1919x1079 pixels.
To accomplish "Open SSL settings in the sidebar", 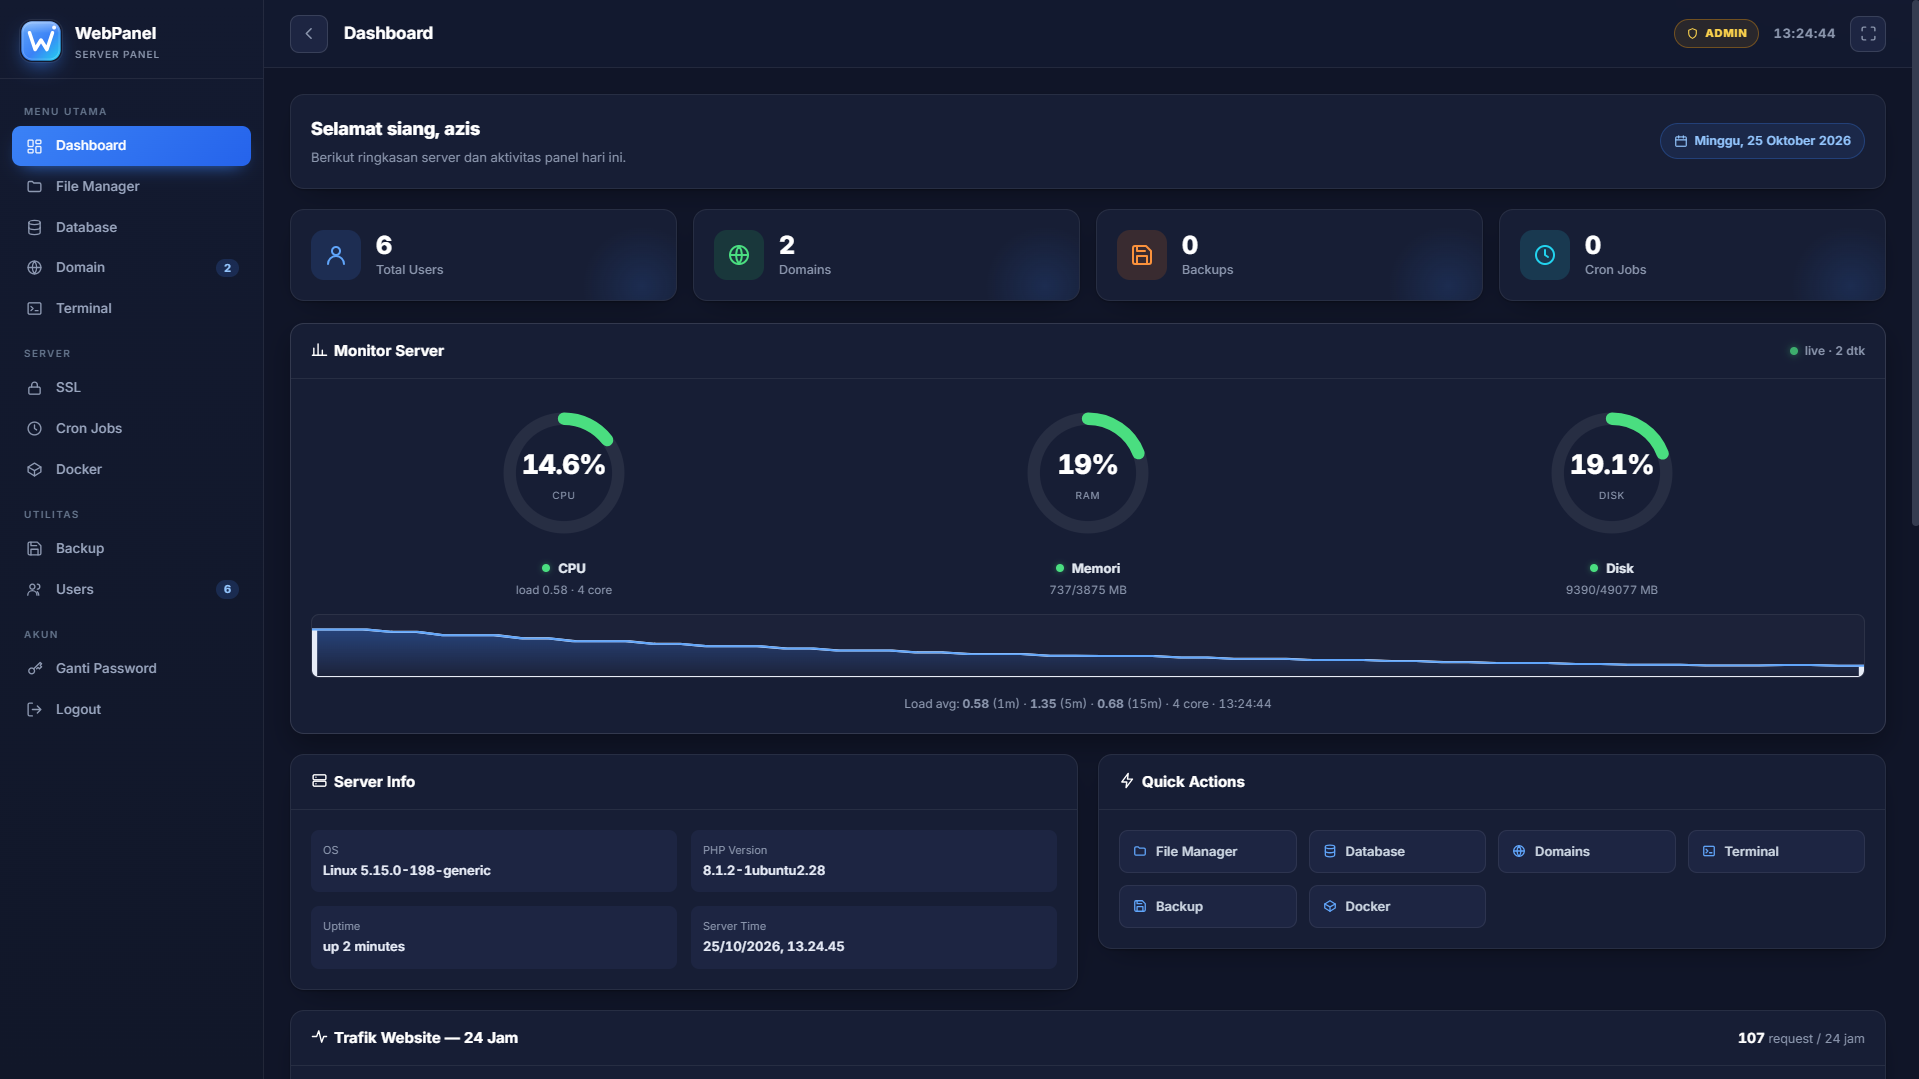I will click(x=131, y=388).
